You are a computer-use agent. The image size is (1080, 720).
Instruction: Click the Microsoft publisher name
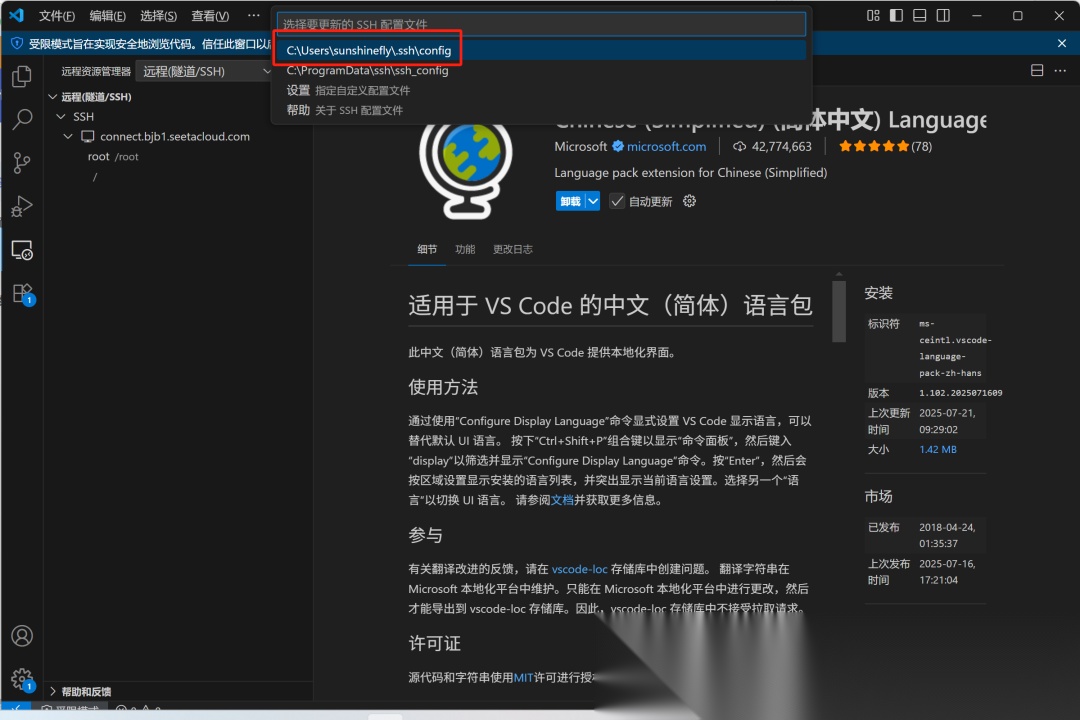(581, 146)
